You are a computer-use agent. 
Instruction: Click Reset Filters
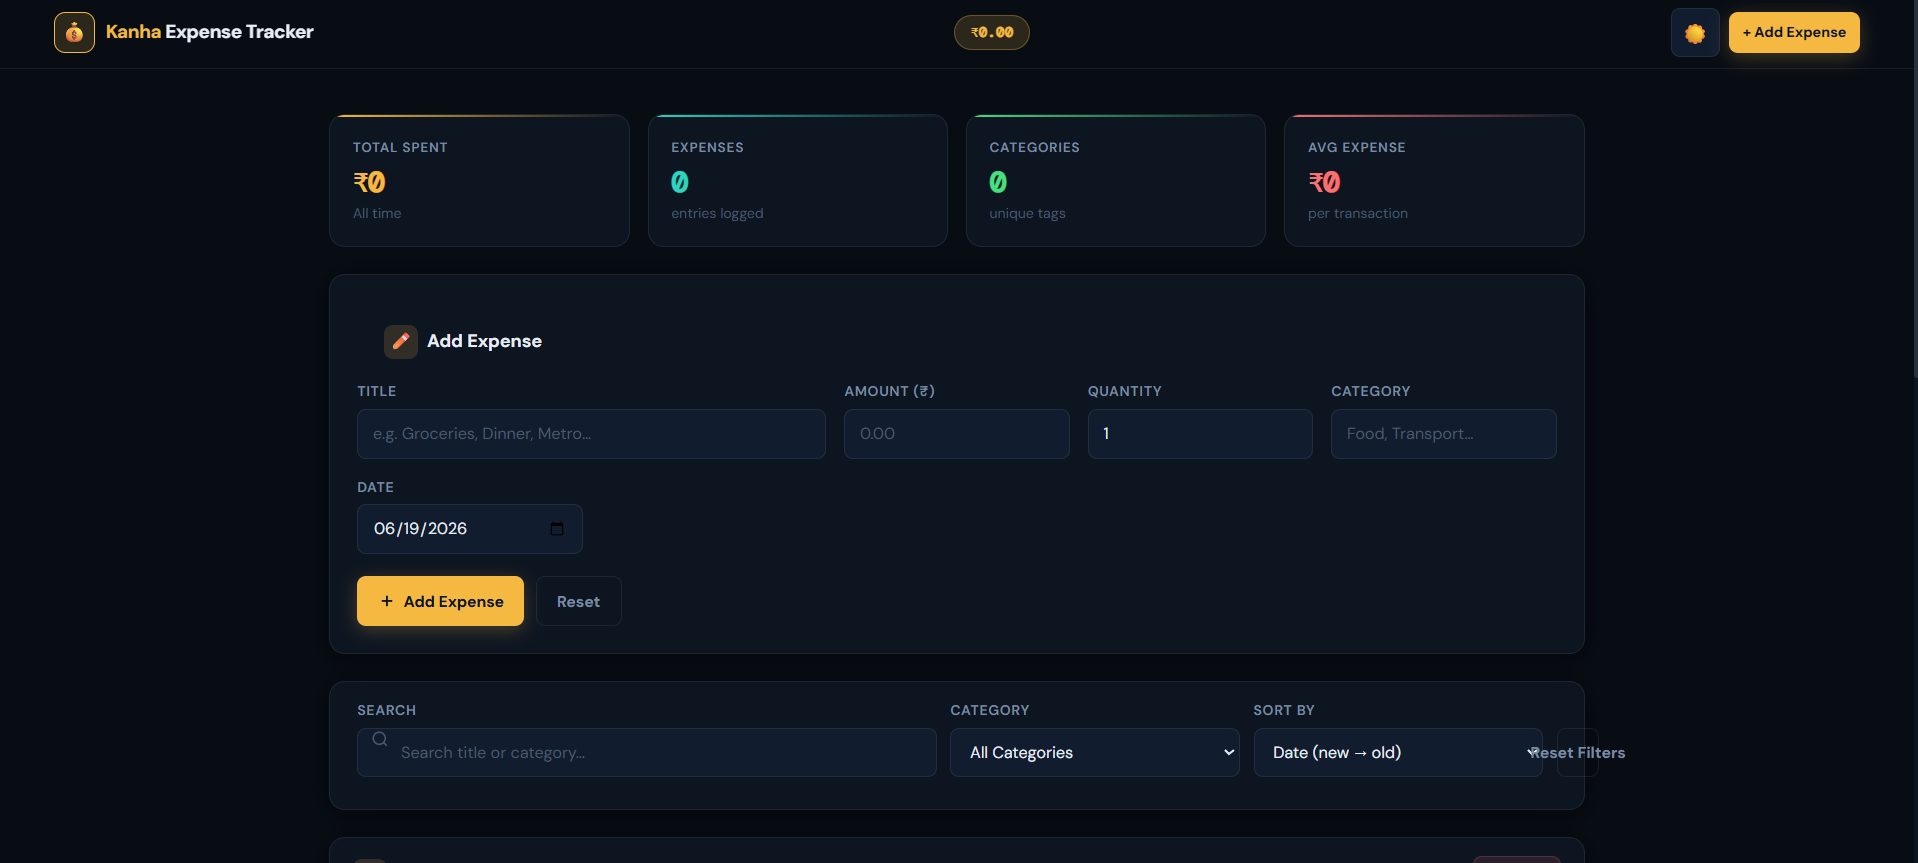click(x=1578, y=753)
